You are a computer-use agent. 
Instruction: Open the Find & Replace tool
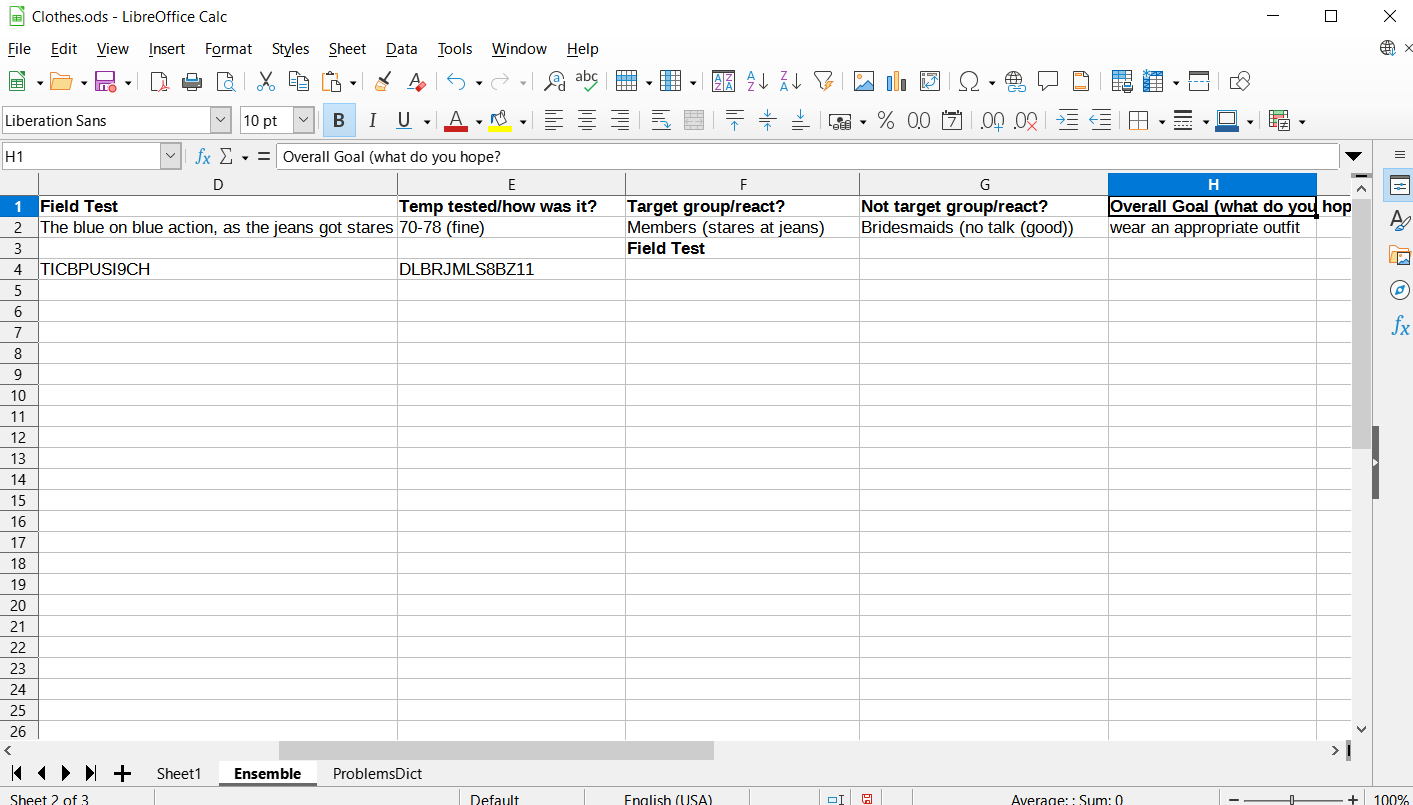click(x=554, y=82)
